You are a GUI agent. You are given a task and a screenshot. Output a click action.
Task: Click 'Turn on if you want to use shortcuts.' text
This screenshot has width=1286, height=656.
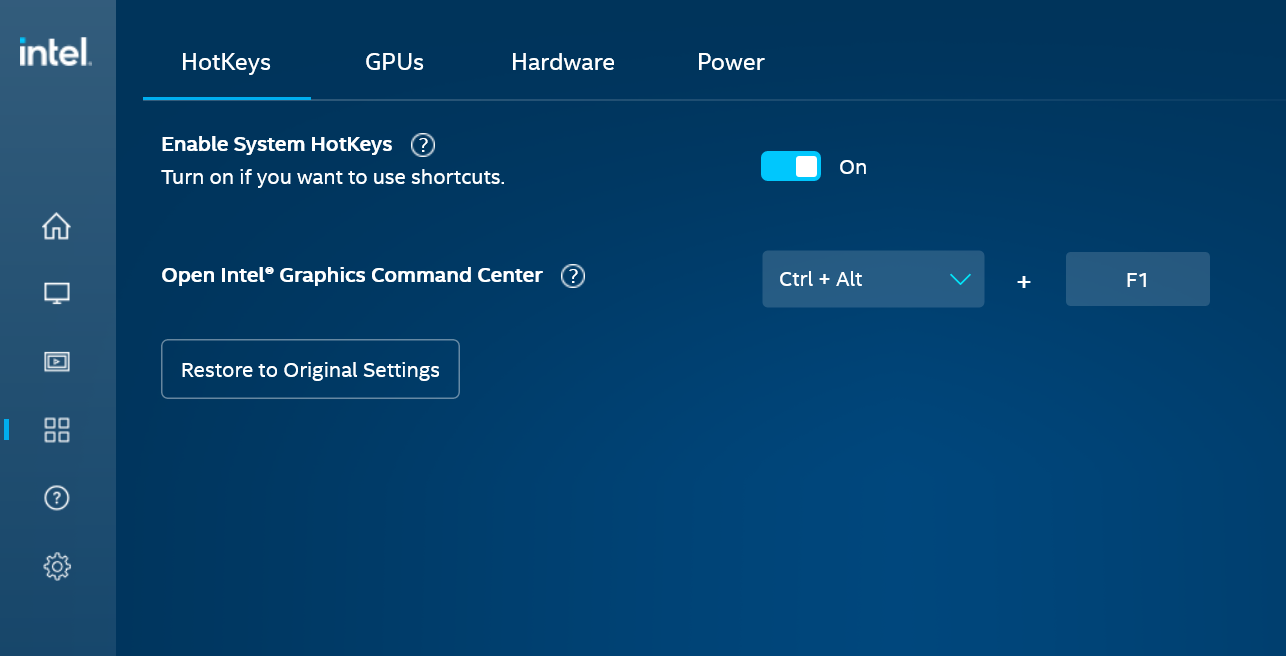(333, 178)
